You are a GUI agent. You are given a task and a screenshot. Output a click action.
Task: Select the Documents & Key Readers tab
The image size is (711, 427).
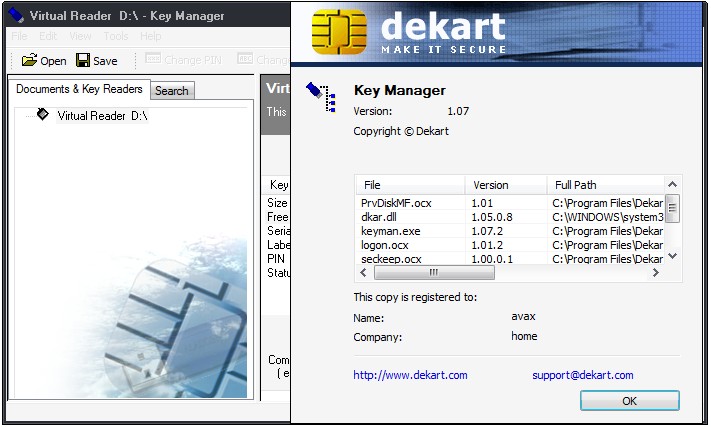[x=79, y=89]
